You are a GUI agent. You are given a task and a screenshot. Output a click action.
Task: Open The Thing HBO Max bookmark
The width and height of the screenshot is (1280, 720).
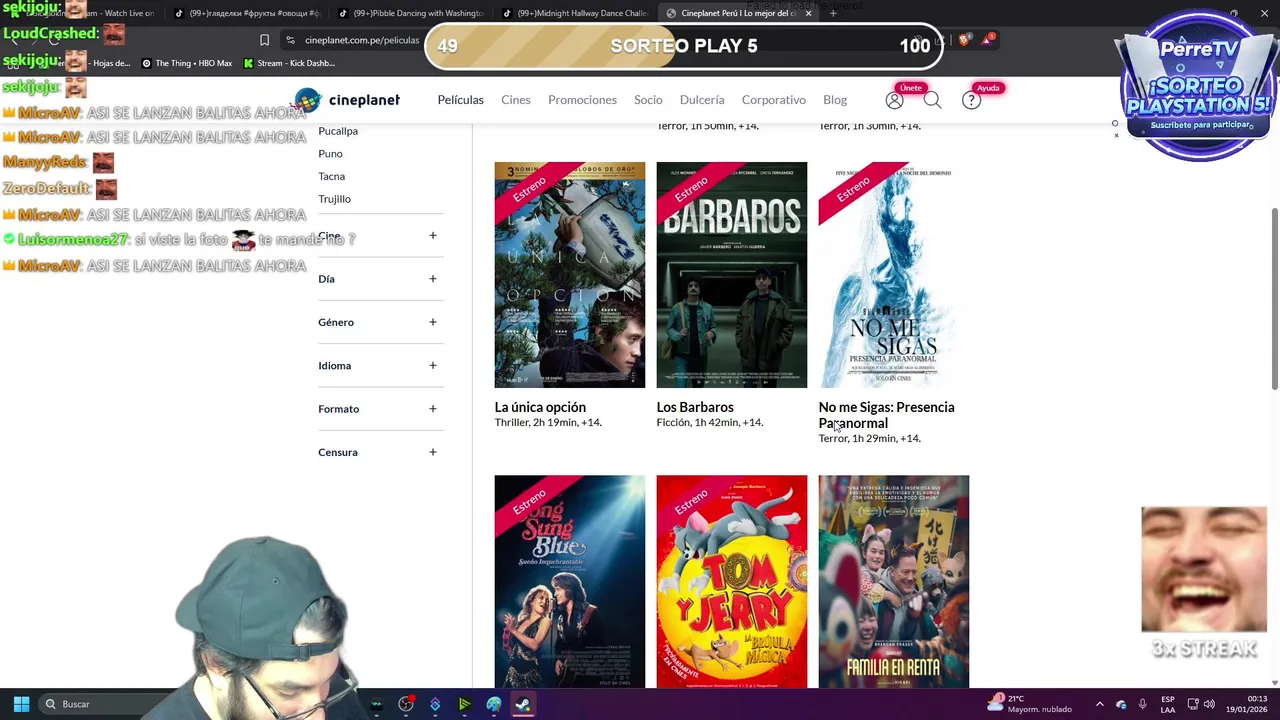187,63
